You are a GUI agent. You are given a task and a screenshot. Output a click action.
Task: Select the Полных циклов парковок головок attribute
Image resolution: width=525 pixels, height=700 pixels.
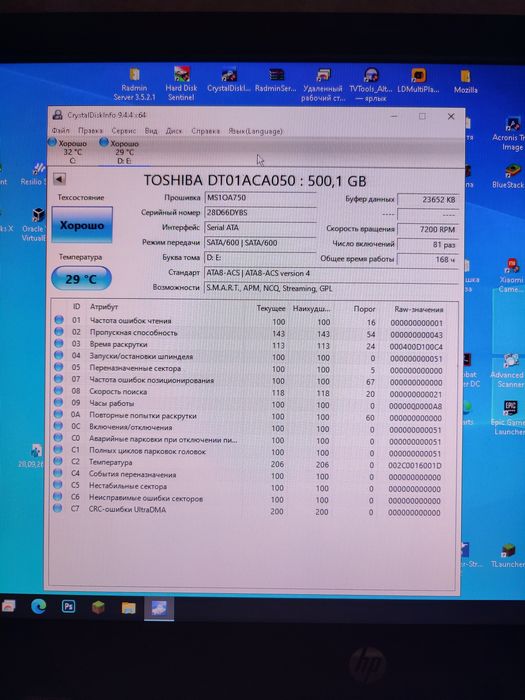147,451
